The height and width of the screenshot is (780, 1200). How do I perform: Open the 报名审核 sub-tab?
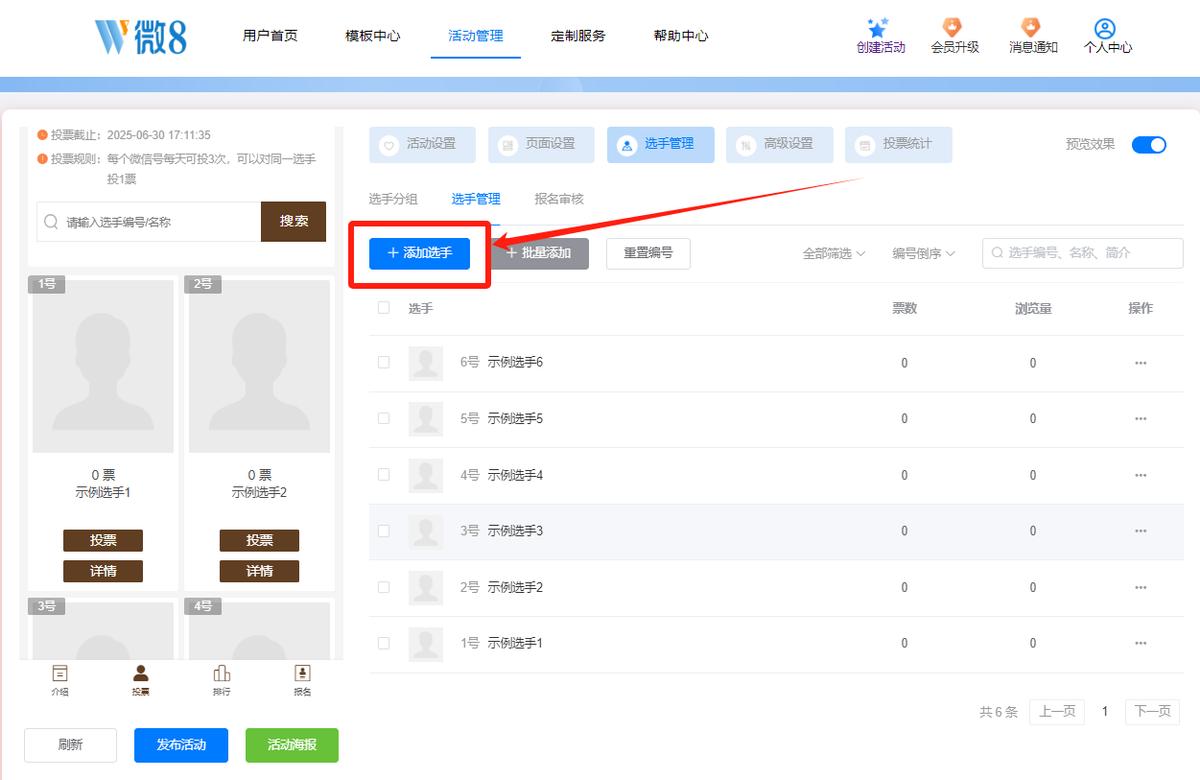point(559,199)
